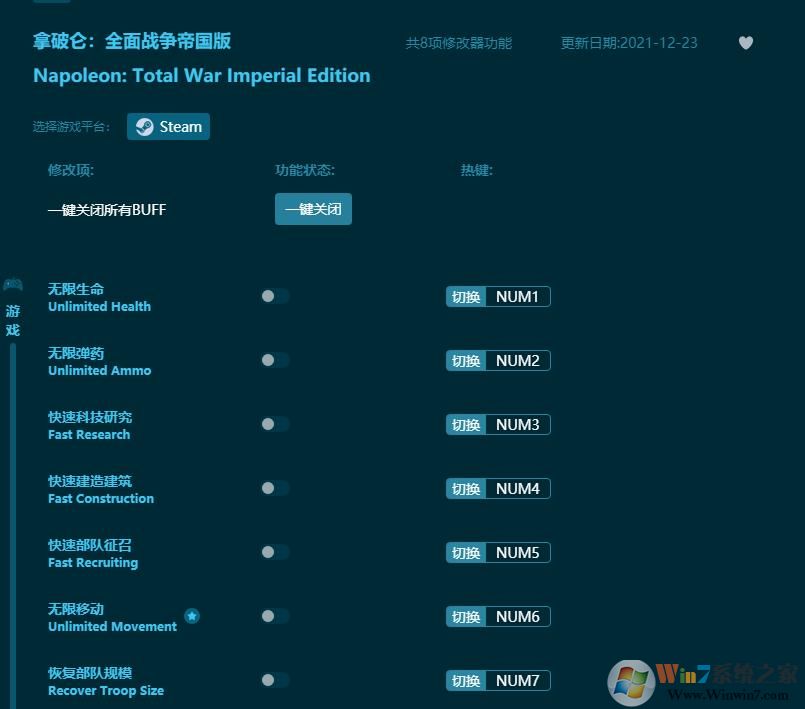Click 切换 next to the NUM1 hotkey
The image size is (805, 709).
pyautogui.click(x=465, y=296)
